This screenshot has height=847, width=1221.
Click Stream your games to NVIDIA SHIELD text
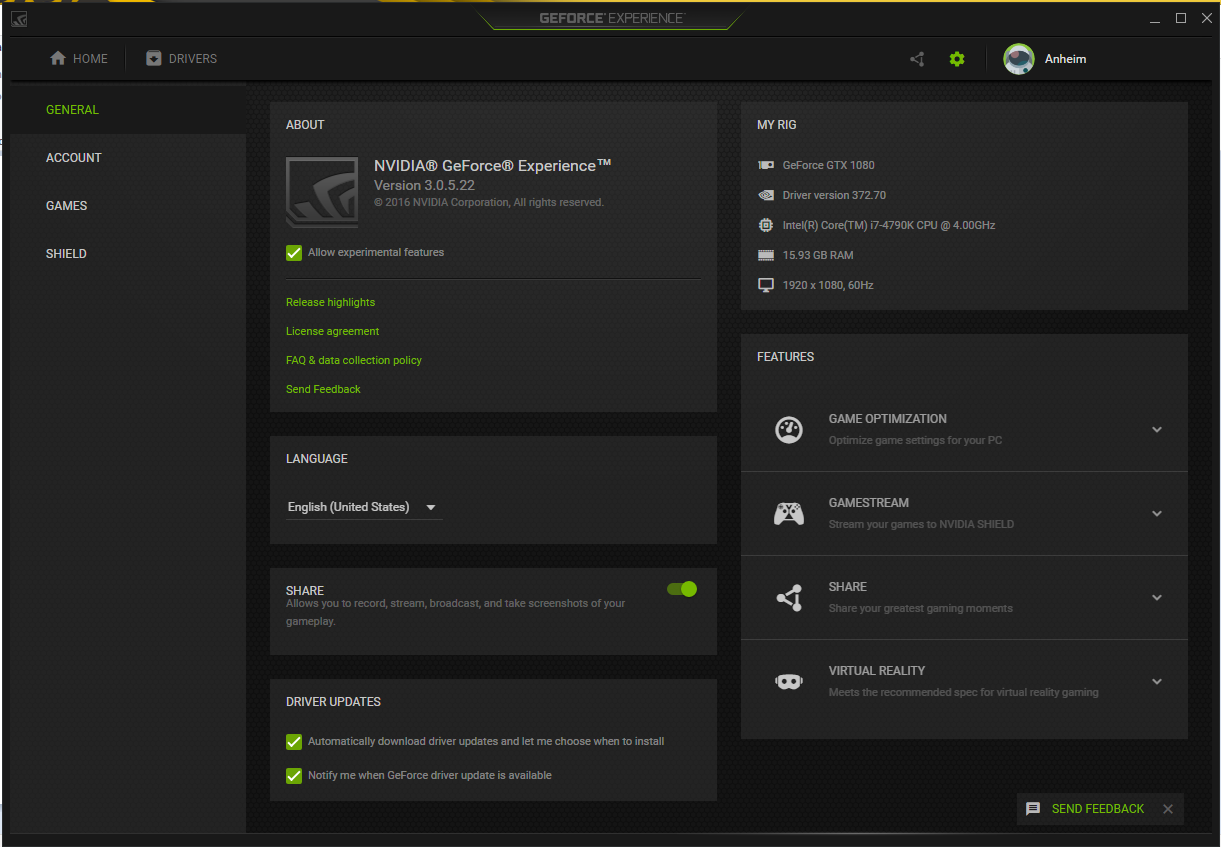click(921, 524)
